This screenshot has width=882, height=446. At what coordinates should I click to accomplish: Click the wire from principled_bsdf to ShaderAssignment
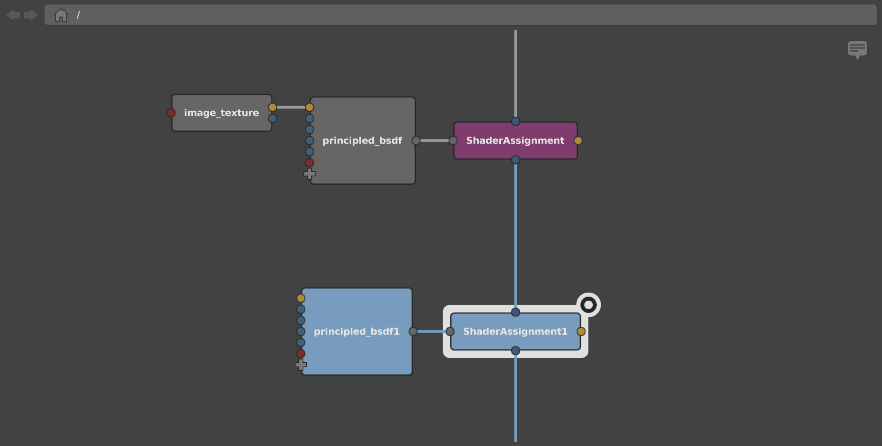click(434, 141)
